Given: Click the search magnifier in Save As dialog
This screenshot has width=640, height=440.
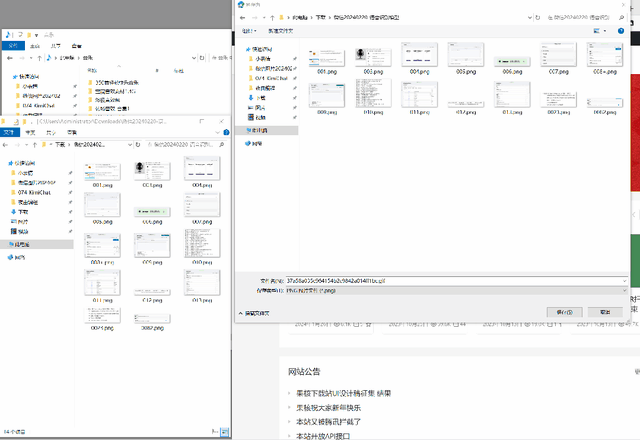Looking at the screenshot, I should [x=621, y=18].
